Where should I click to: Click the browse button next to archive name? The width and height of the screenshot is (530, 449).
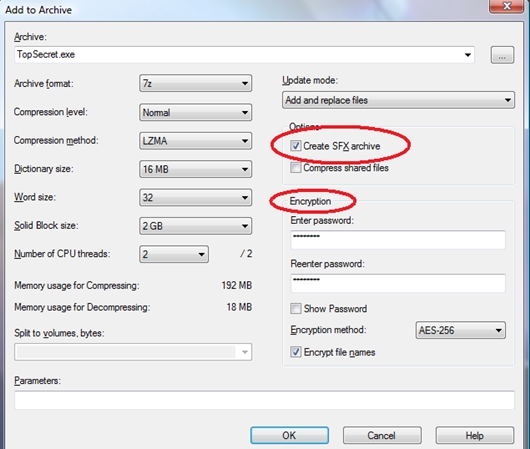coord(502,55)
